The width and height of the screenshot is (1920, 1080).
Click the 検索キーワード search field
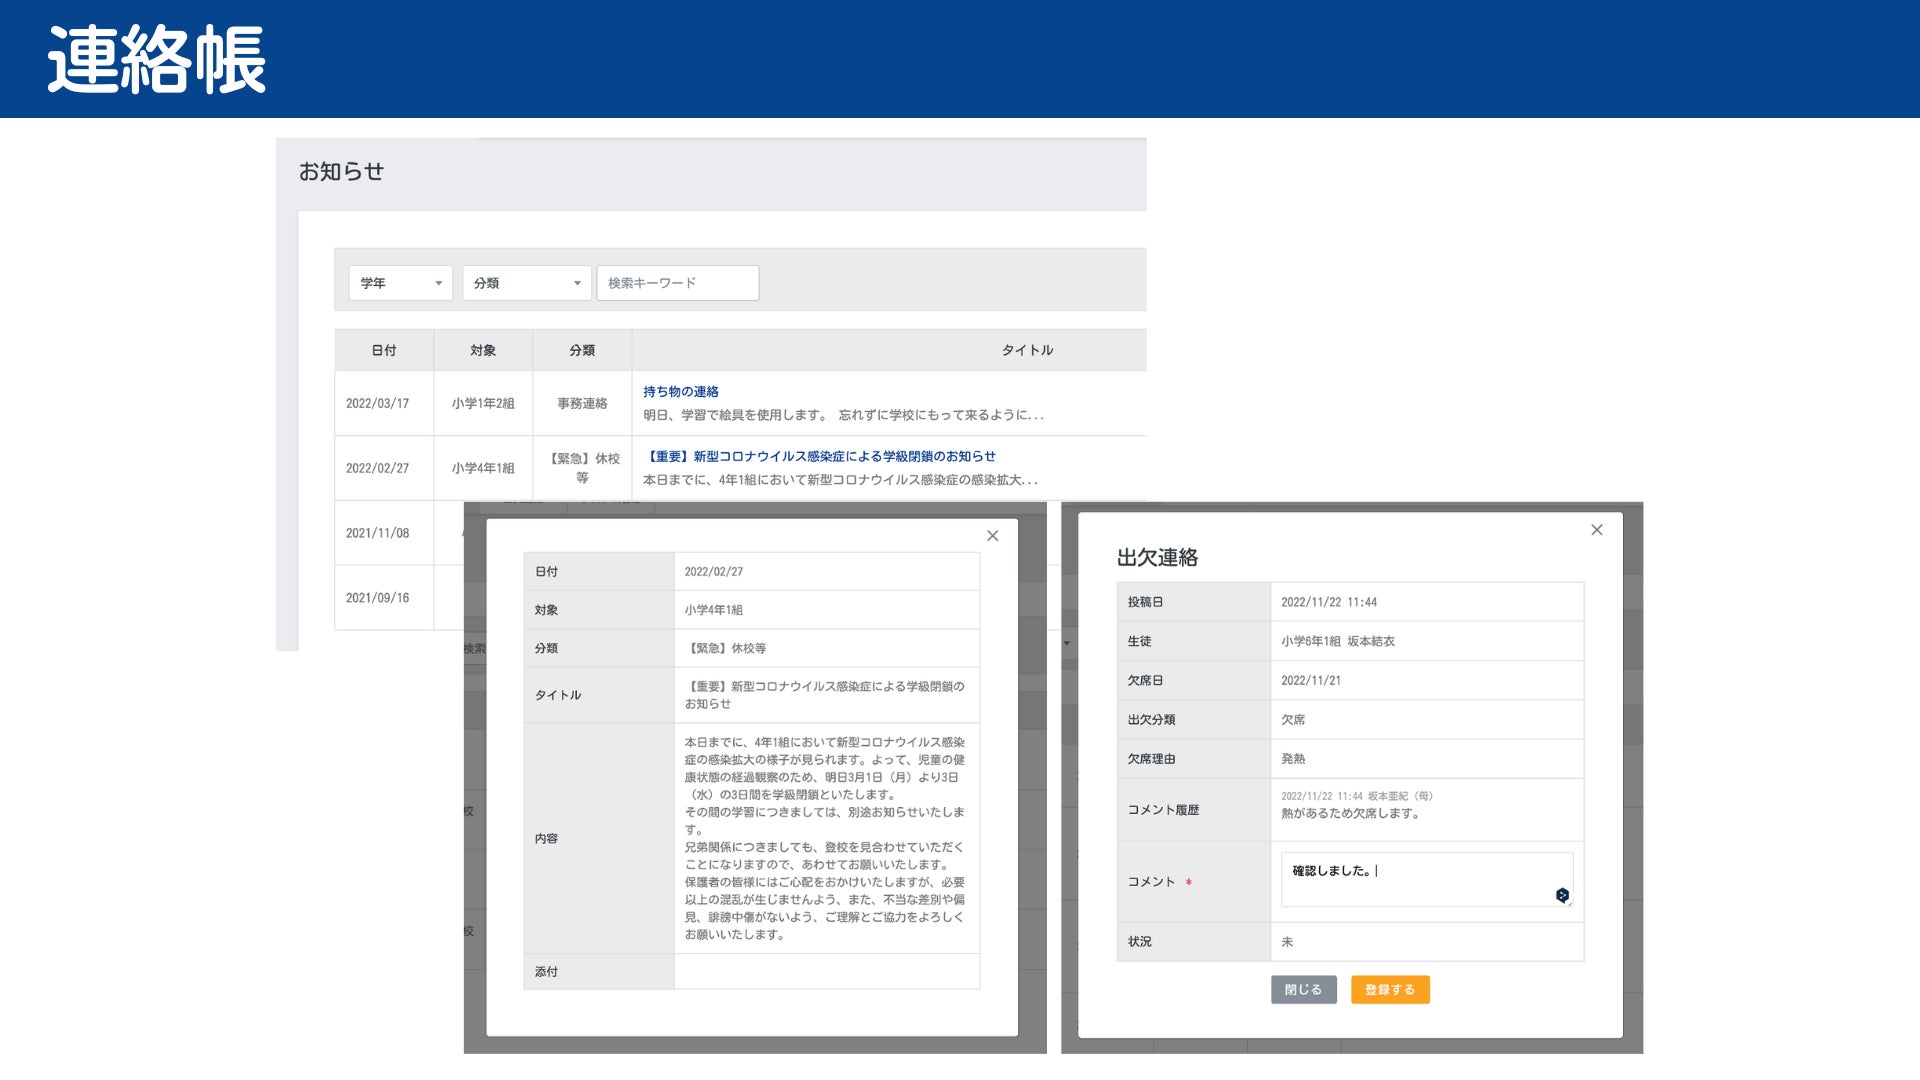(677, 283)
